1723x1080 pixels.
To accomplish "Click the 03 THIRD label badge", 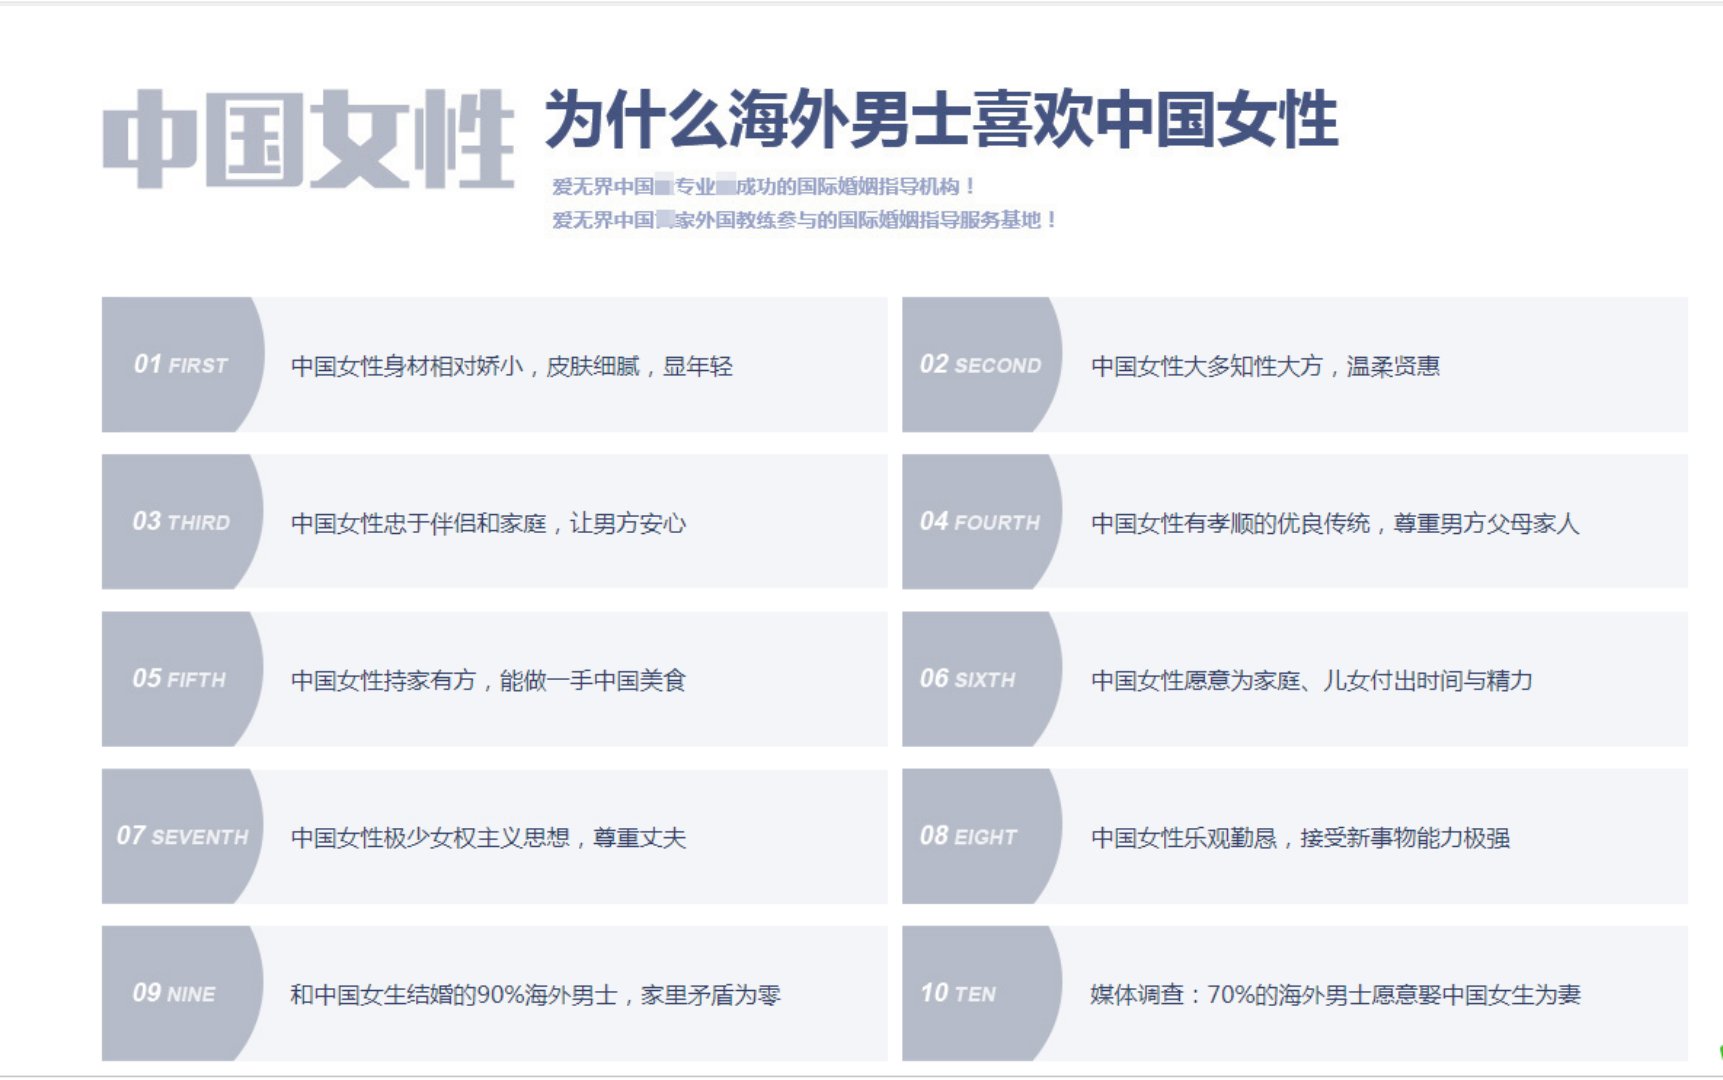I will coord(181,522).
